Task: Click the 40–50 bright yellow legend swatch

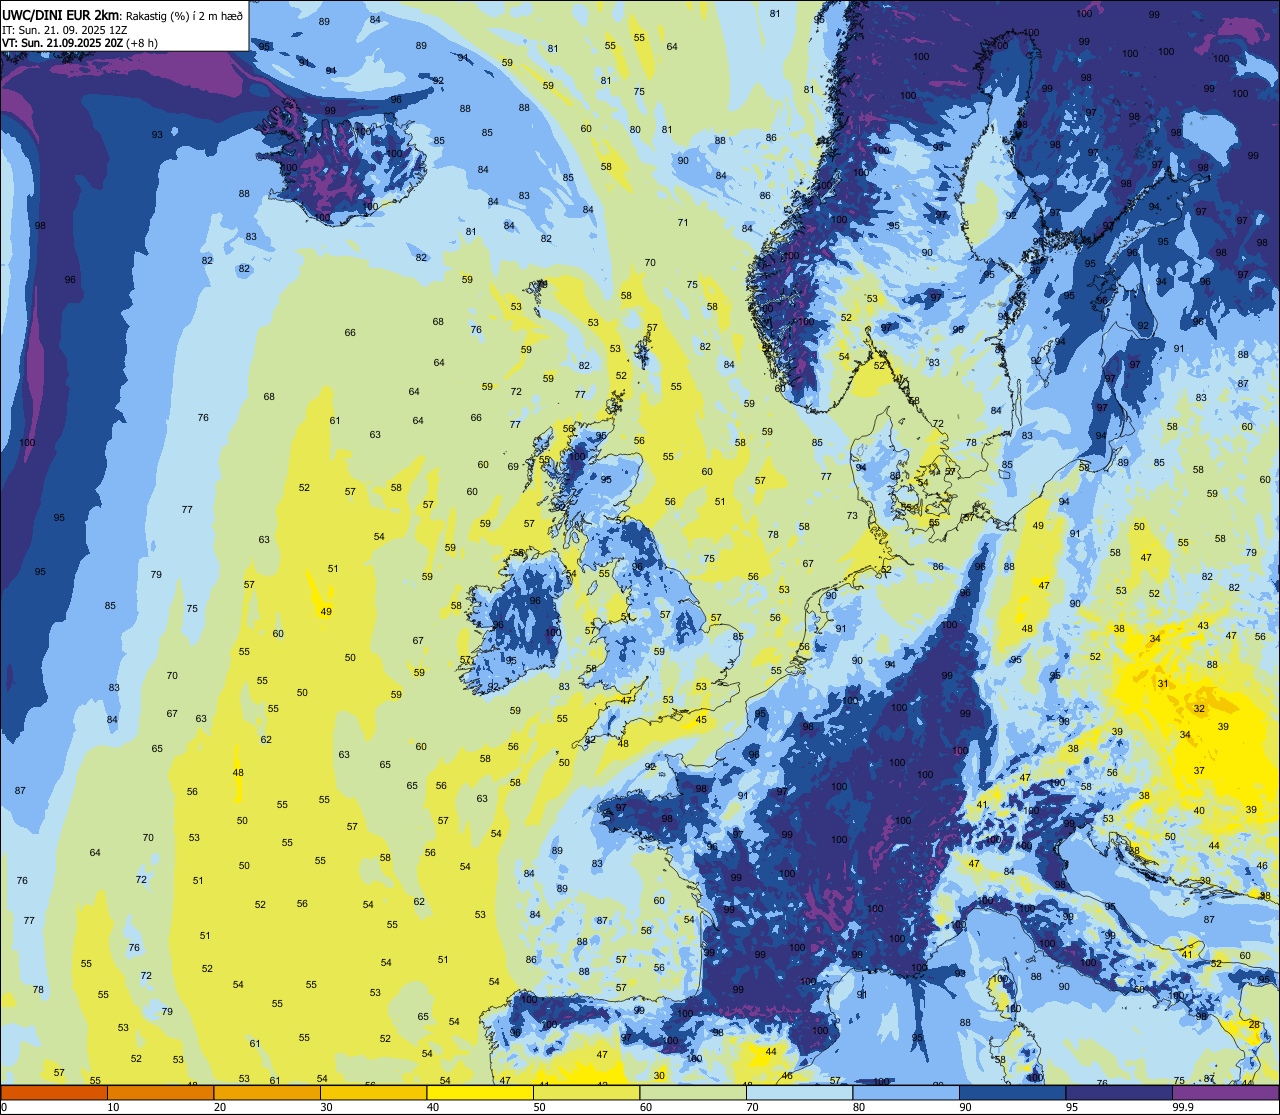Action: coord(480,1092)
